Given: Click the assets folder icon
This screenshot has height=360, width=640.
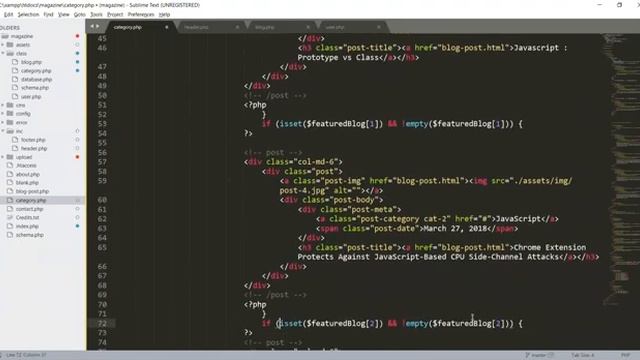Looking at the screenshot, I should [10, 45].
